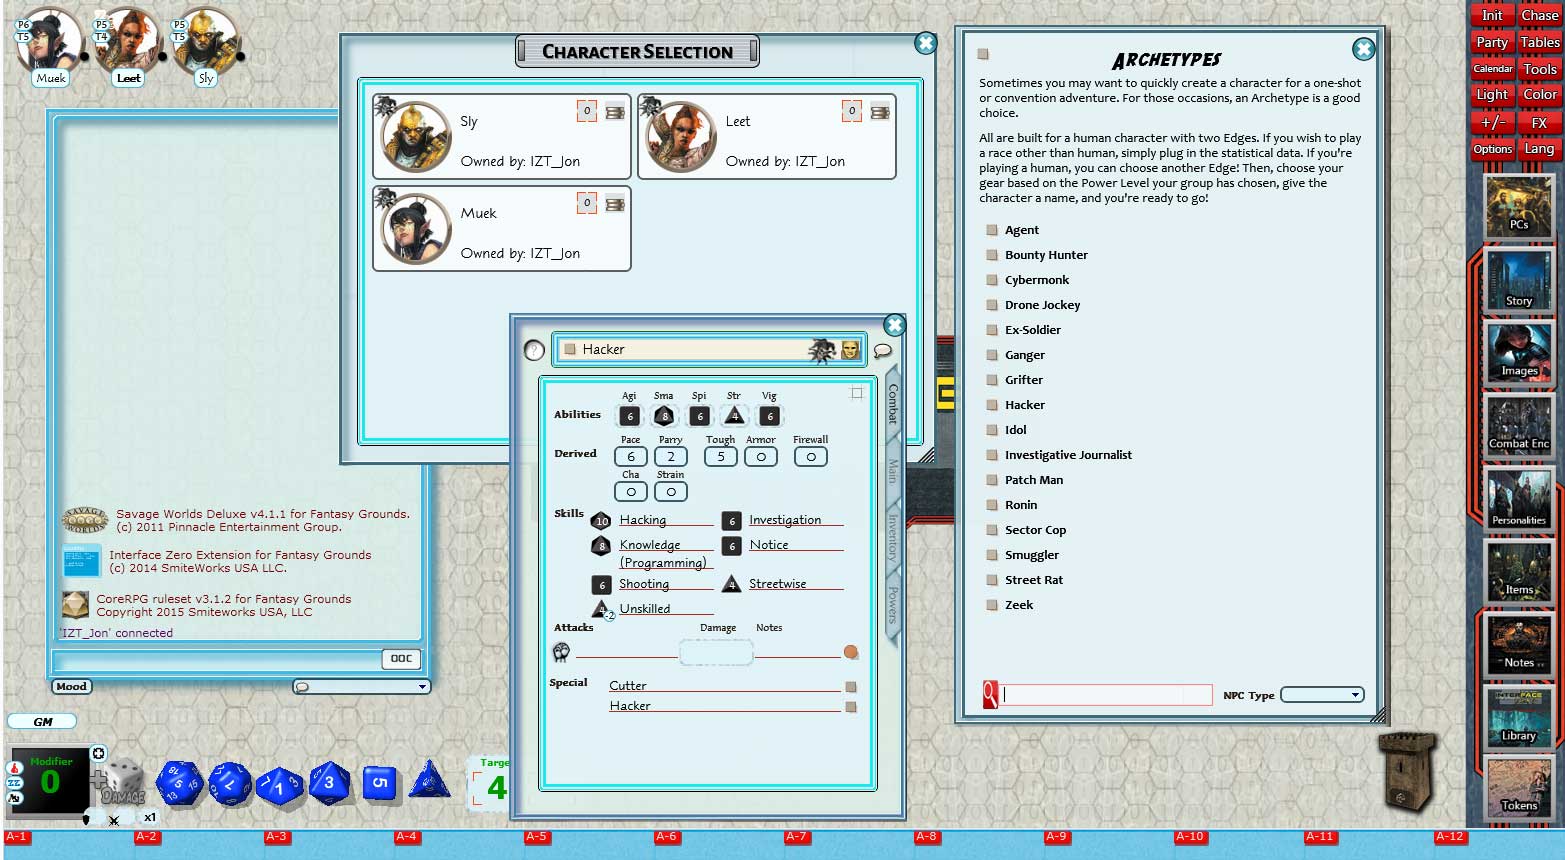Viewport: 1565px width, 860px height.
Task: Open the Items panel icon
Action: pos(1518,570)
